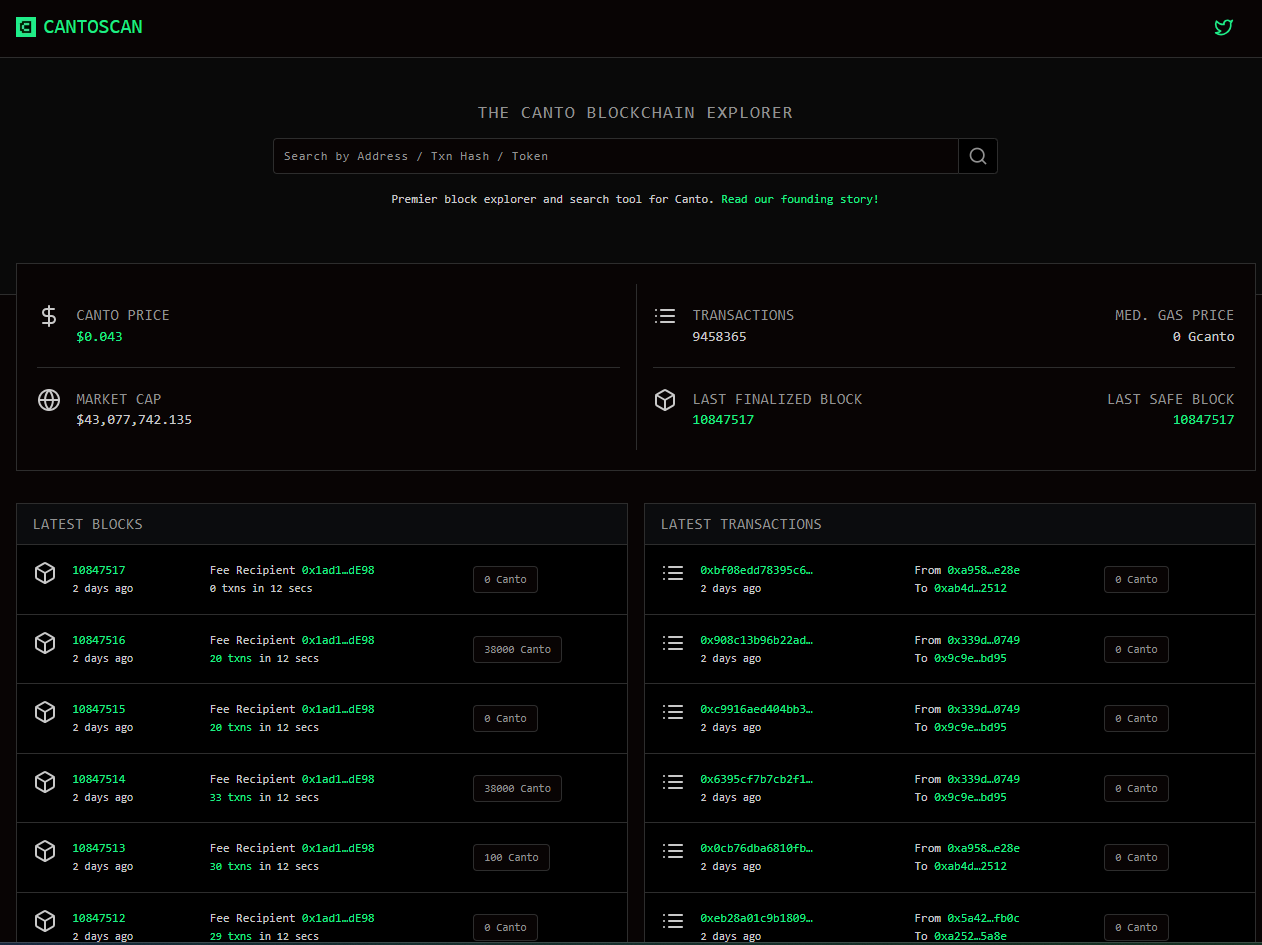This screenshot has height=945, width=1262.
Task: Open block 10847516 details
Action: pos(99,640)
